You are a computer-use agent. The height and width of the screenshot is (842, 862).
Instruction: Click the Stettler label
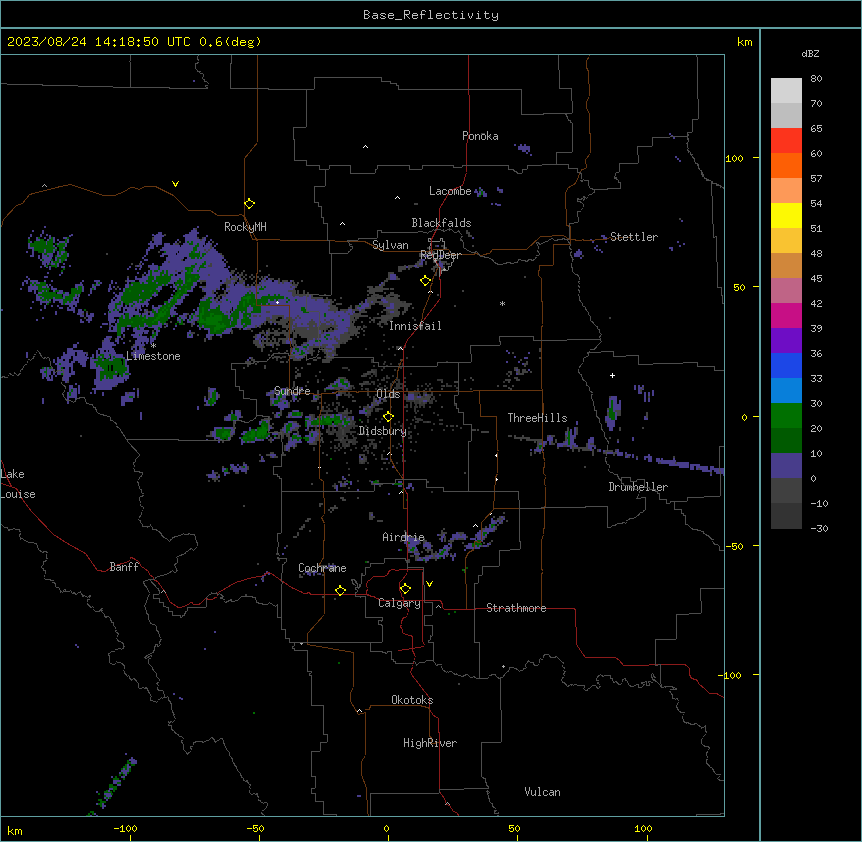634,237
